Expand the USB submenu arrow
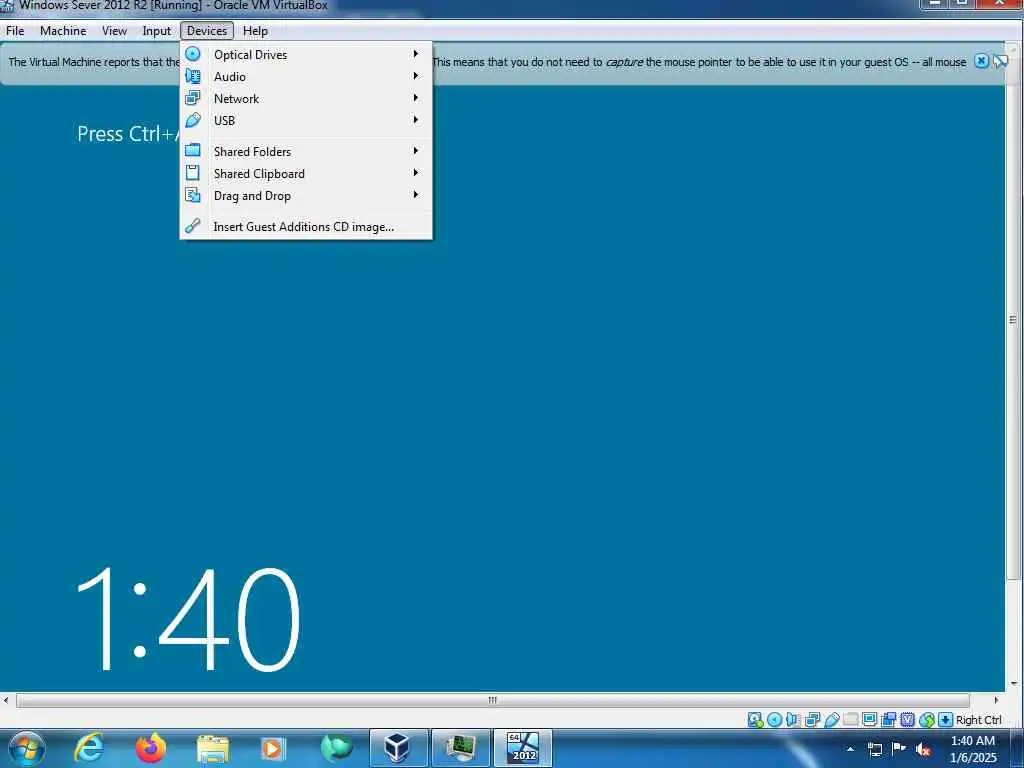 415,120
